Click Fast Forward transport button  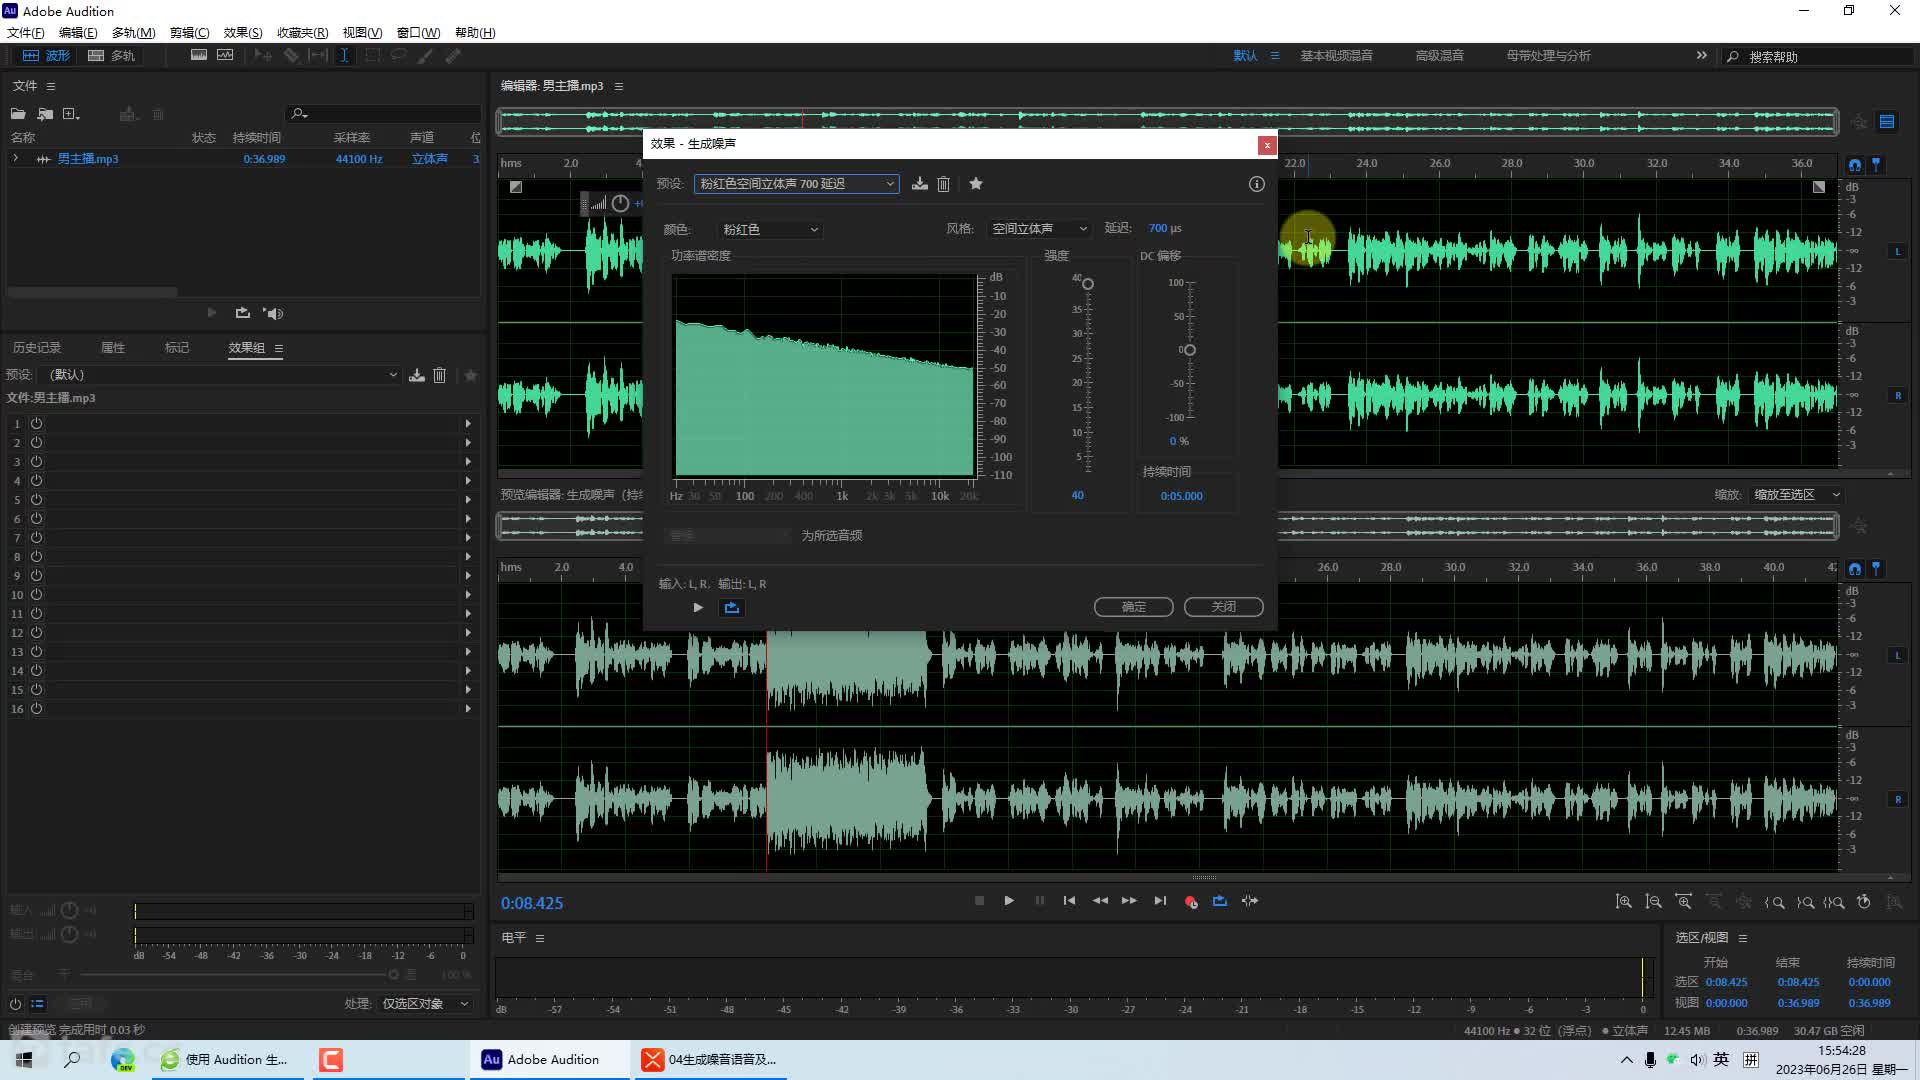1129,901
